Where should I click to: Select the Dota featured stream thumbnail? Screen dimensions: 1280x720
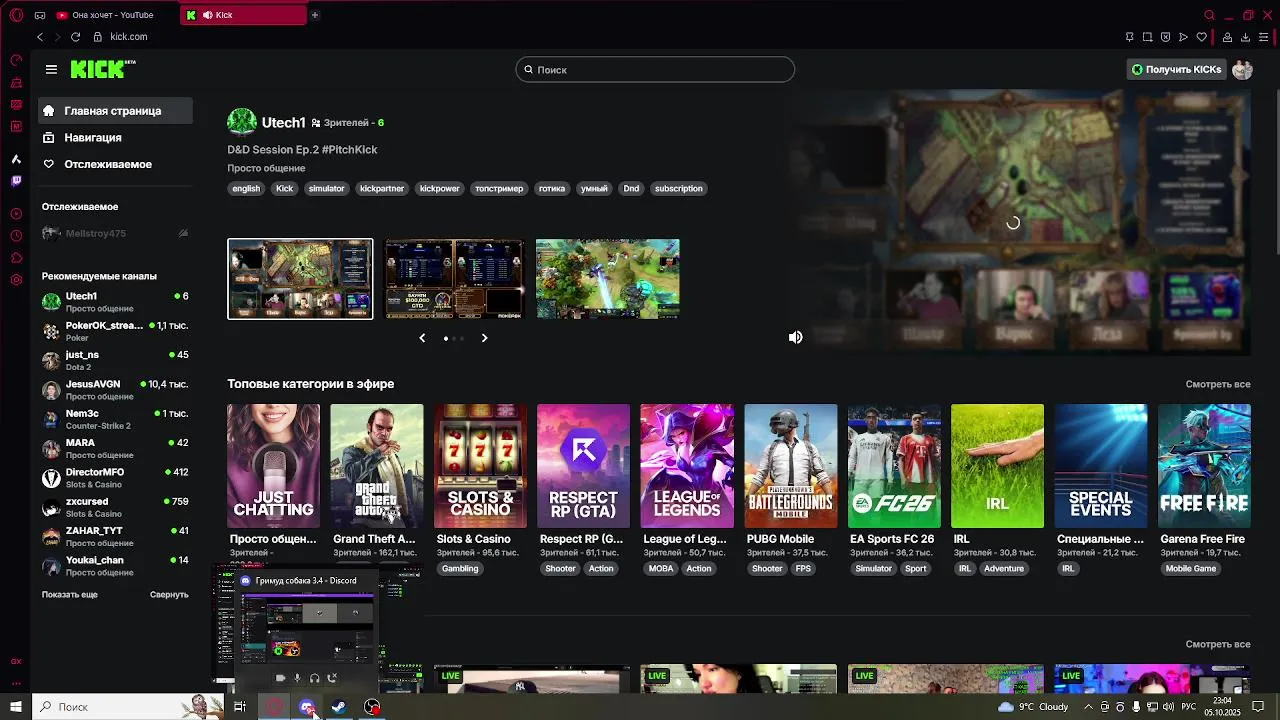pyautogui.click(x=608, y=279)
